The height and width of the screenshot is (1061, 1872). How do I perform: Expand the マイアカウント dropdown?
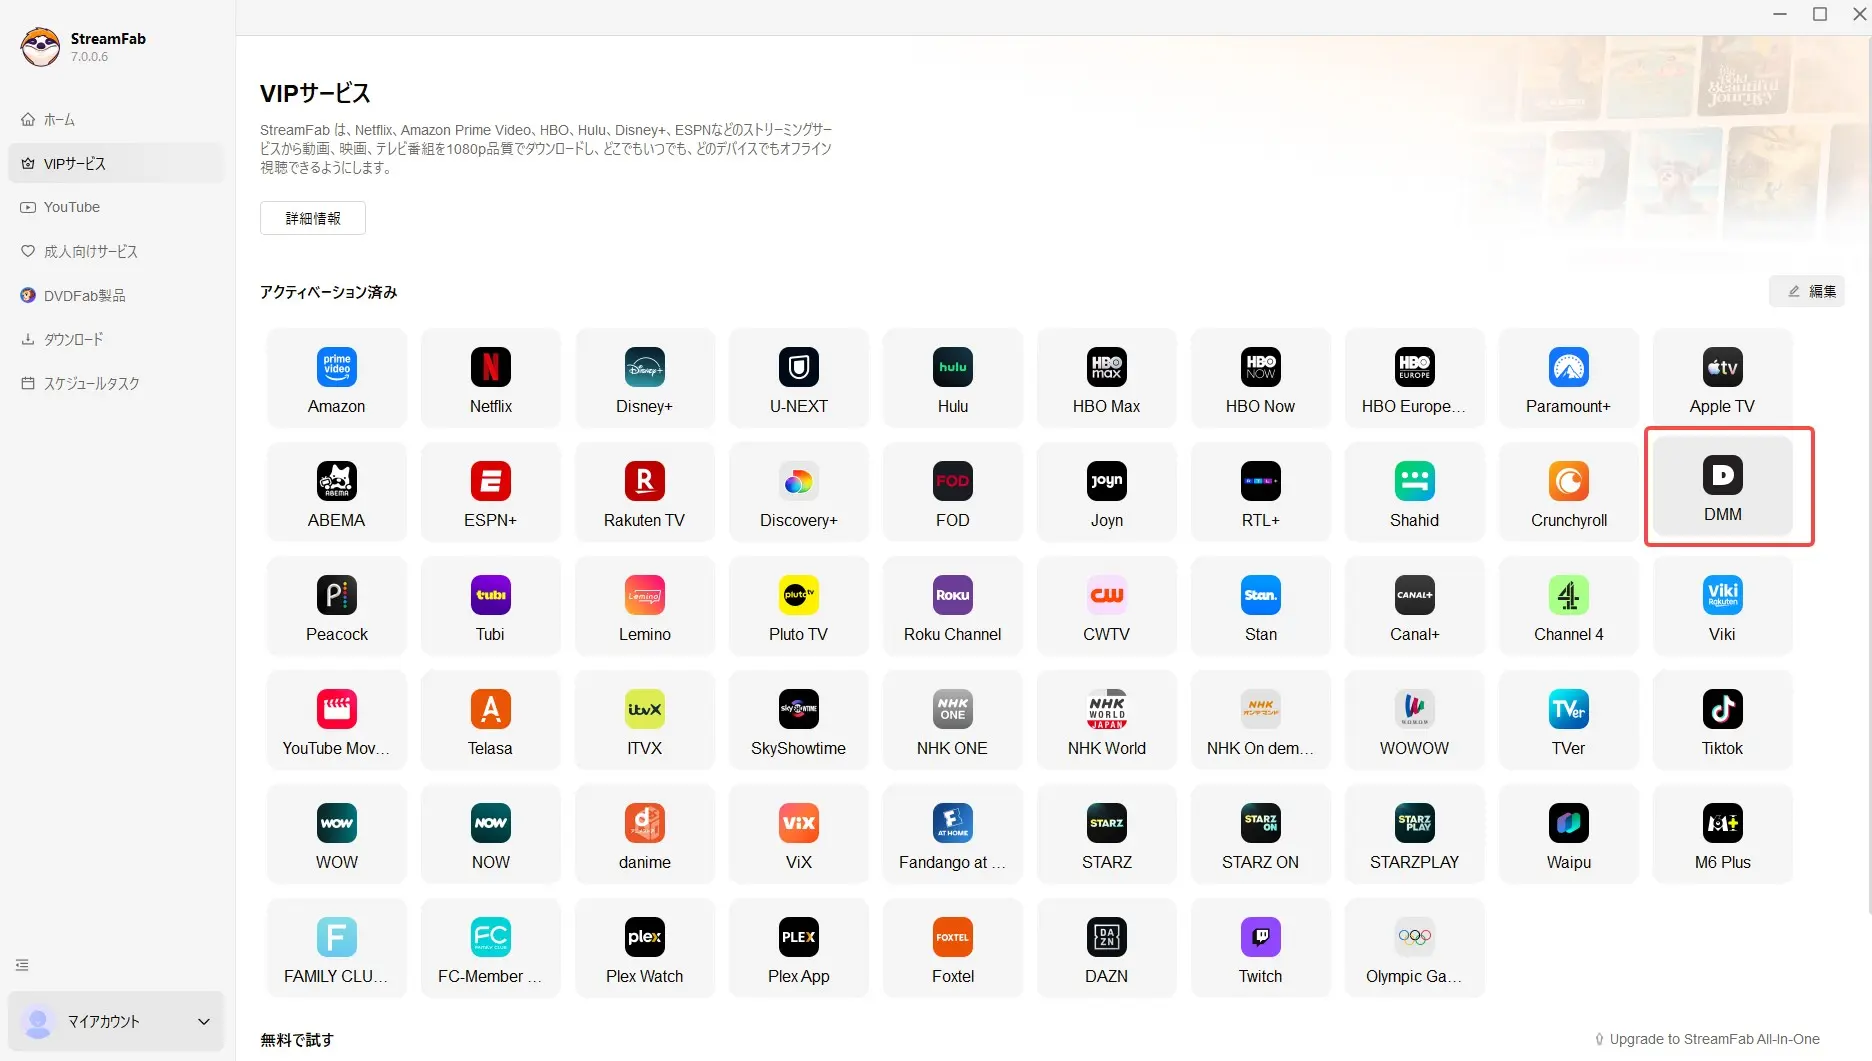(x=116, y=1021)
